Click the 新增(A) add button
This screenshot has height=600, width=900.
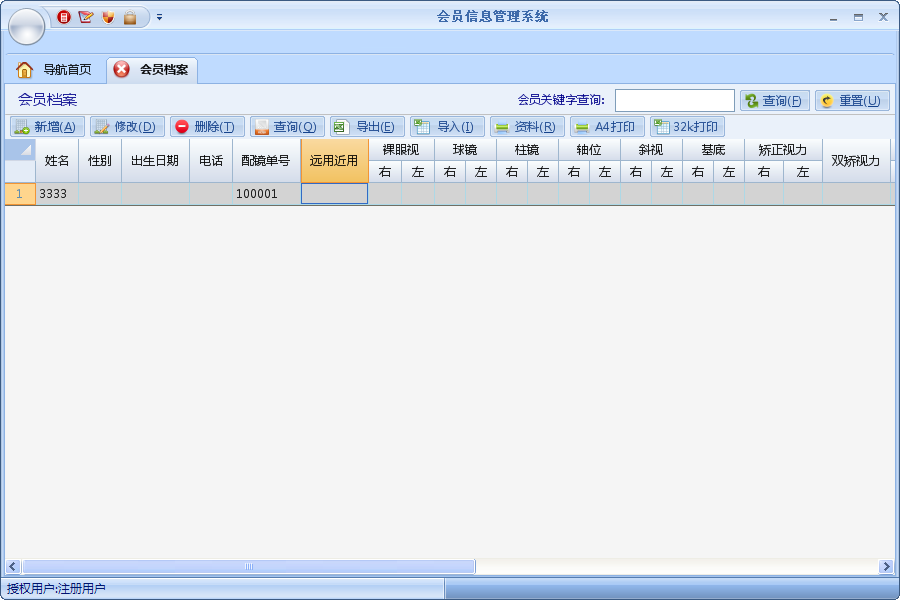[47, 126]
